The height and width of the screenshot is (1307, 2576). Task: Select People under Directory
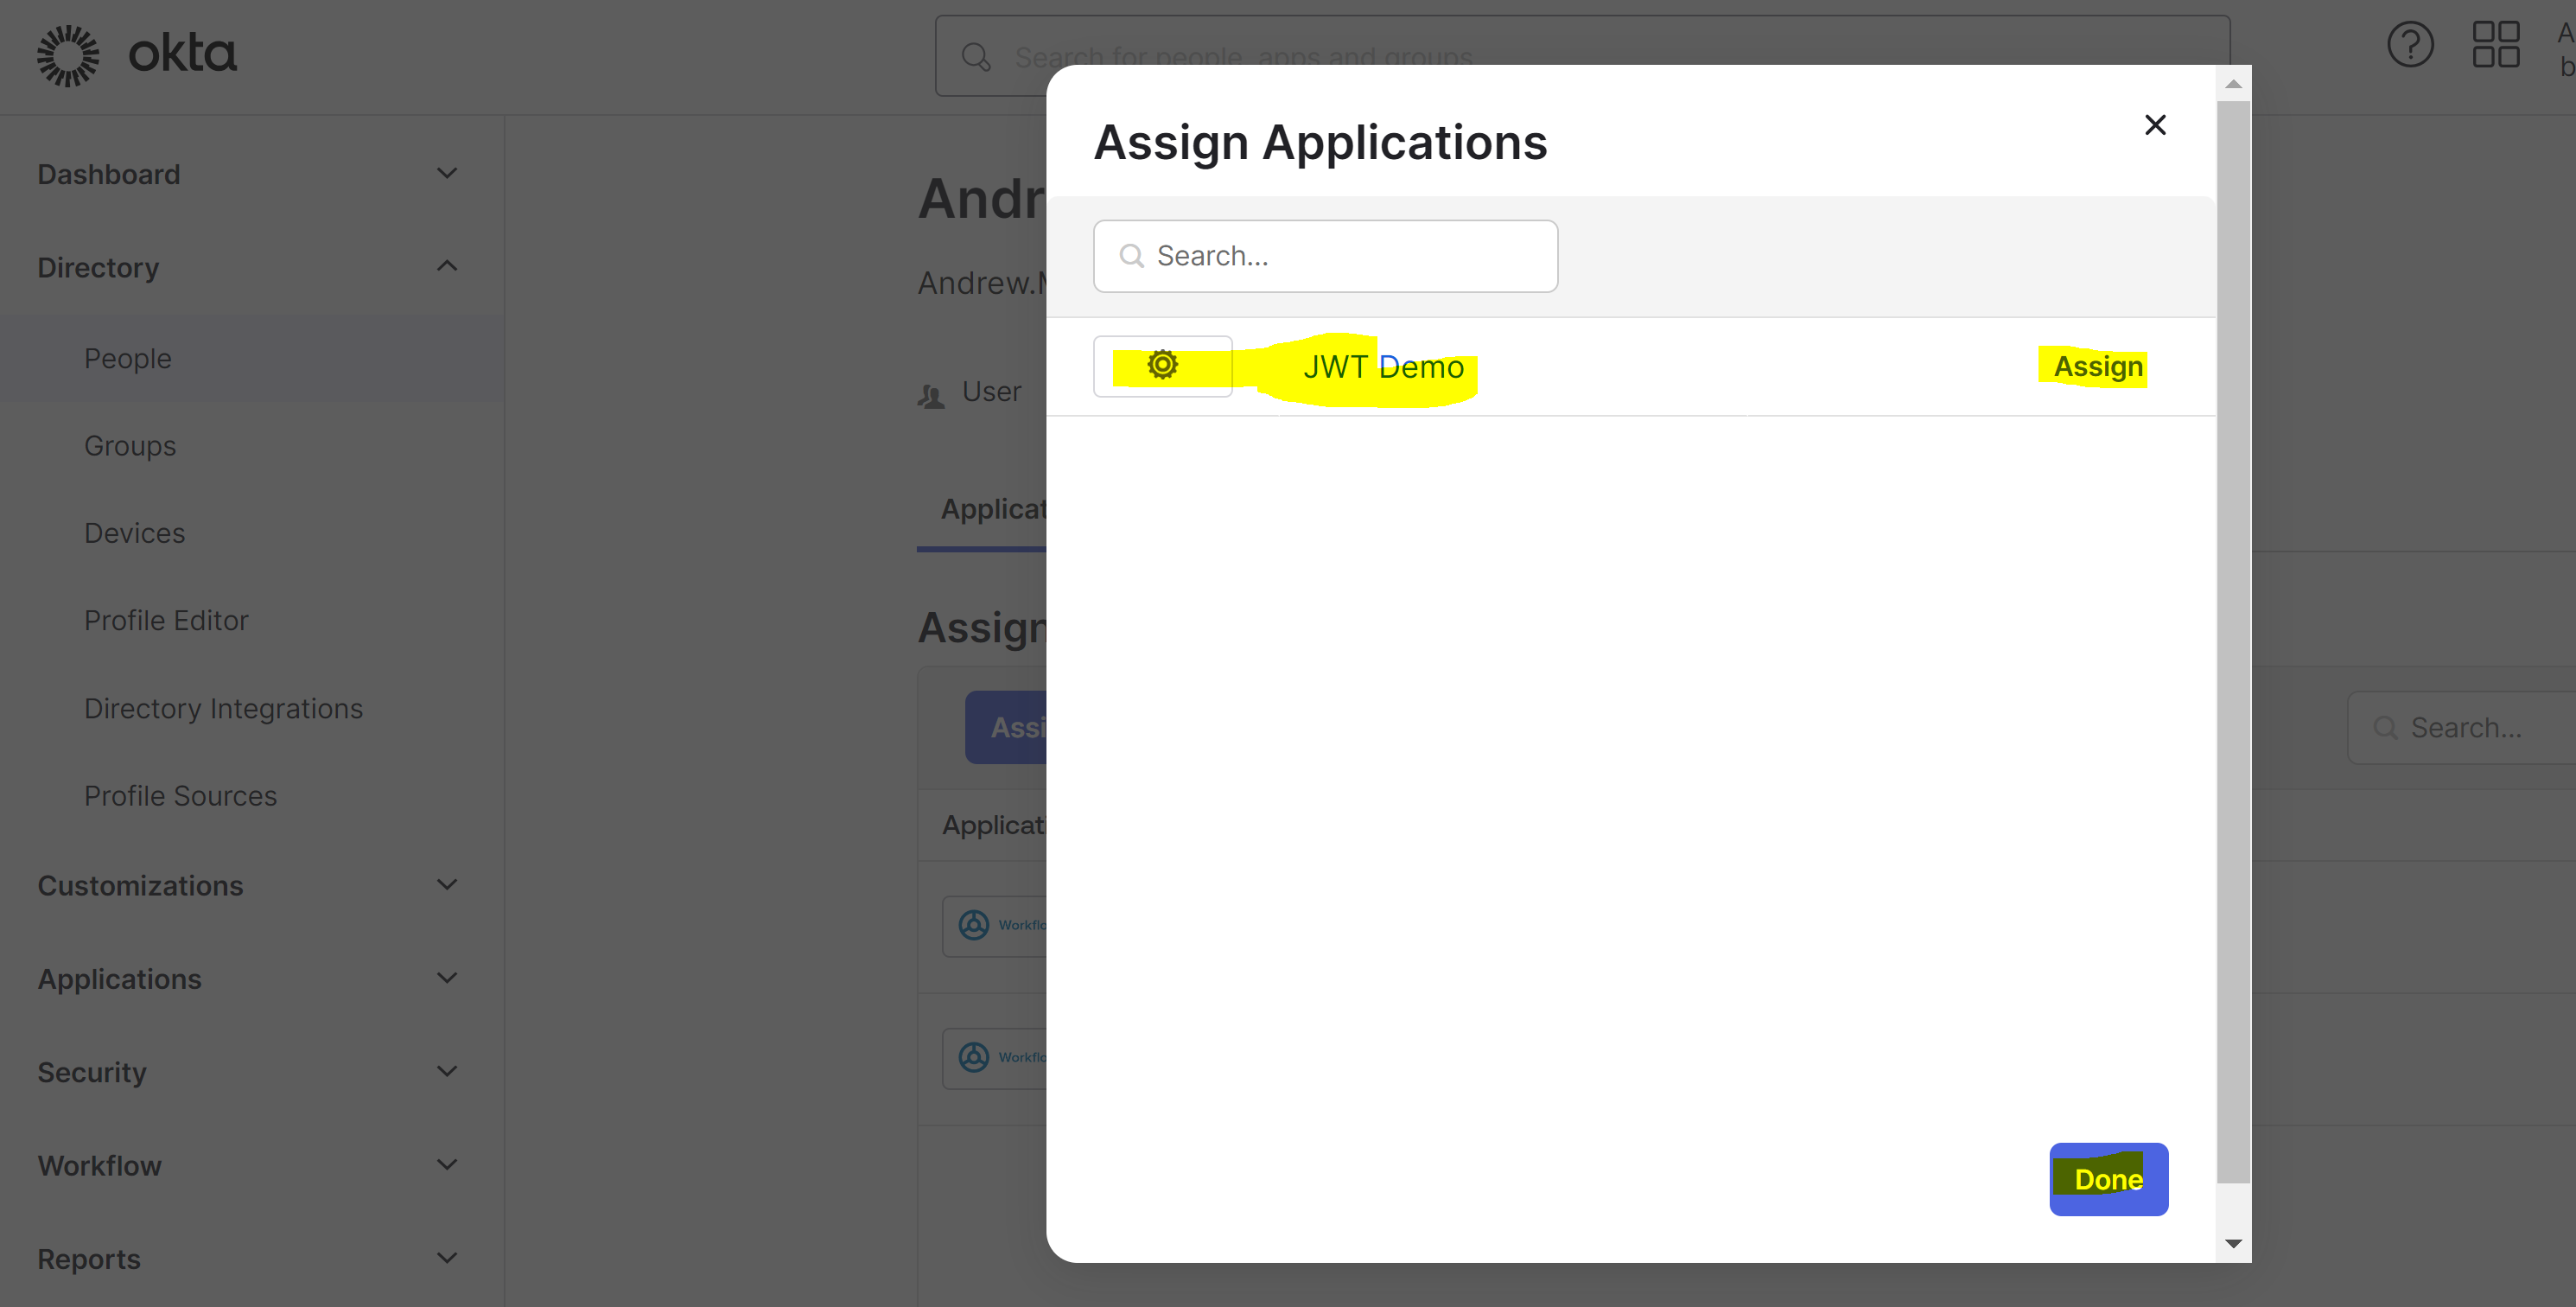127,357
